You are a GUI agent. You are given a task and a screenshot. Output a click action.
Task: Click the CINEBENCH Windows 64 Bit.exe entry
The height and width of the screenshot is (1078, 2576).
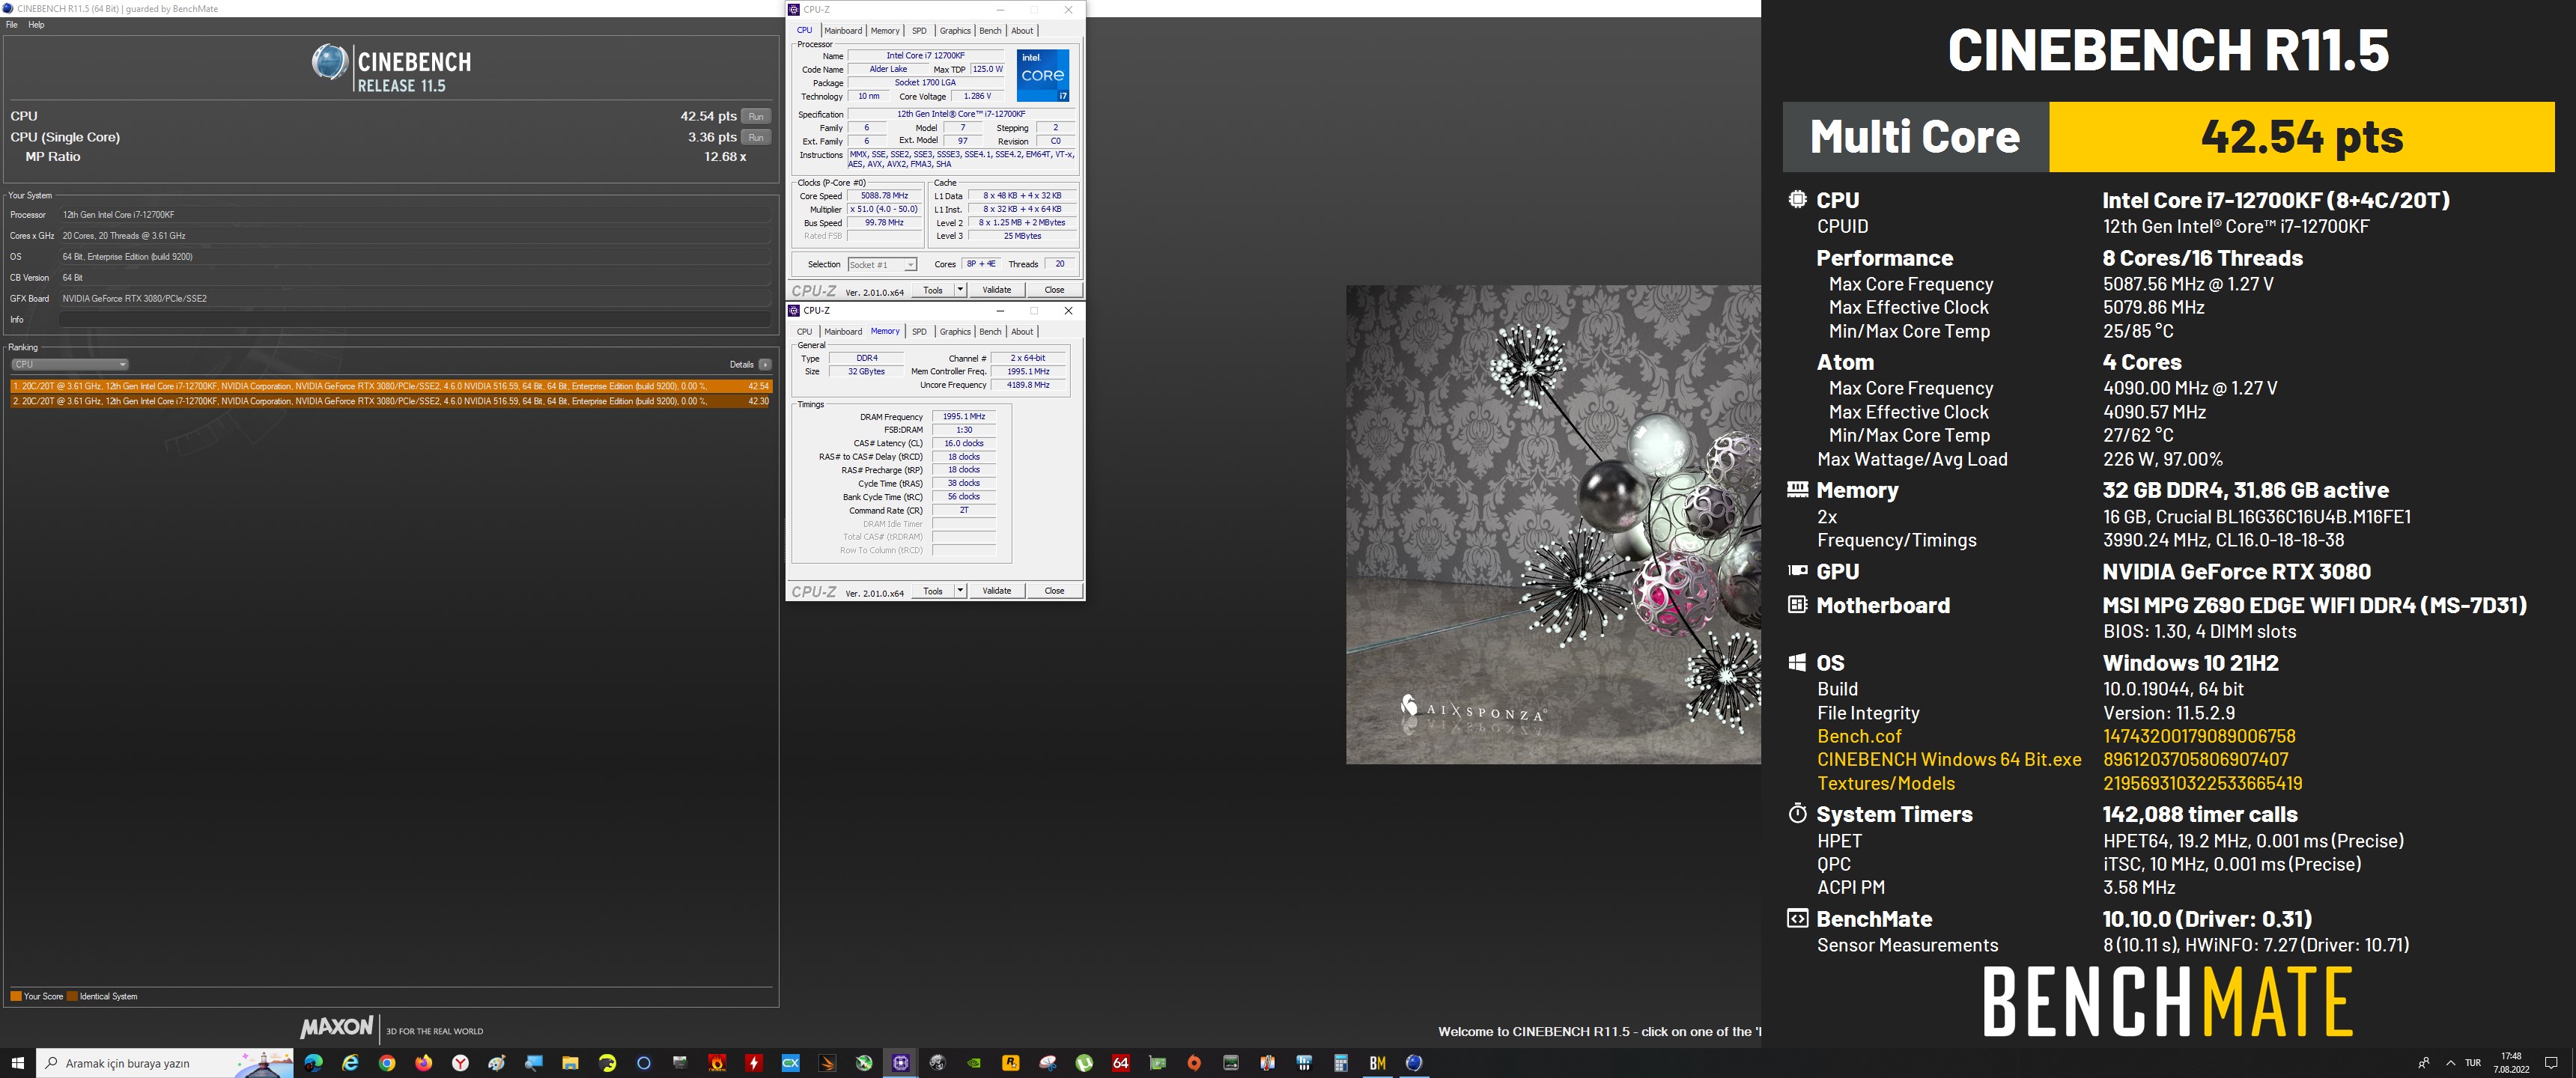tap(1949, 760)
